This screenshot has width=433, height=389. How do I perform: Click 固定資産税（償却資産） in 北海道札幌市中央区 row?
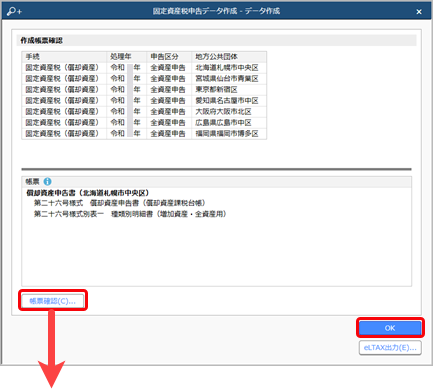pos(63,68)
